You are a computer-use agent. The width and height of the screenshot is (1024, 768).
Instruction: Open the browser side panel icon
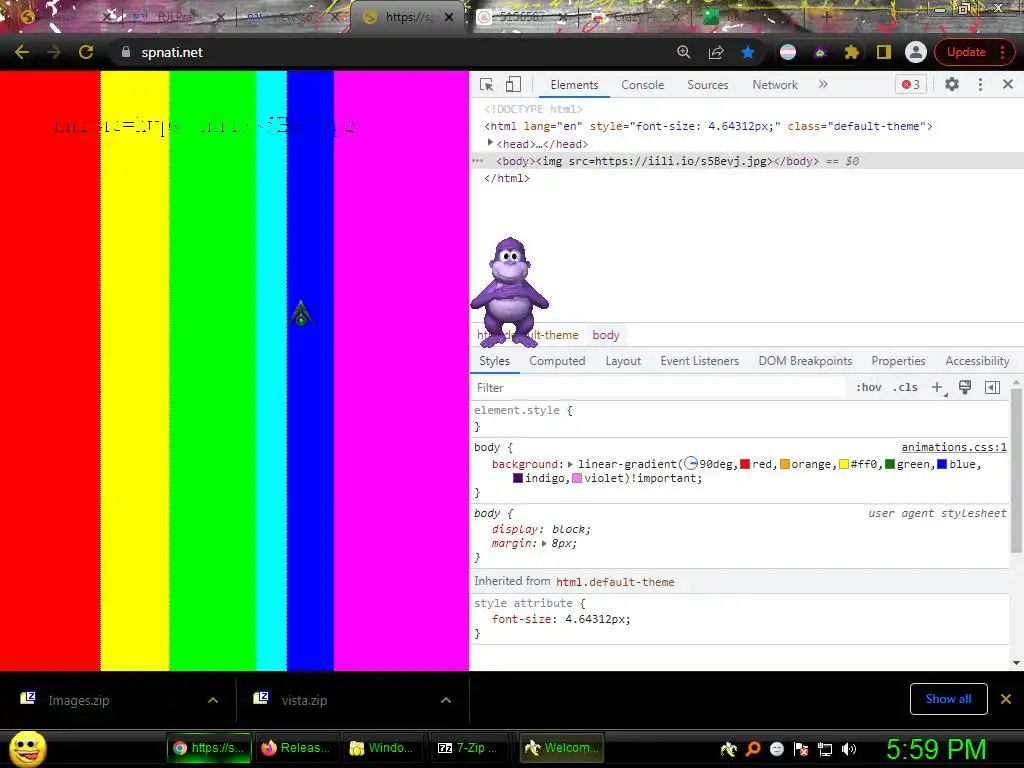click(884, 52)
